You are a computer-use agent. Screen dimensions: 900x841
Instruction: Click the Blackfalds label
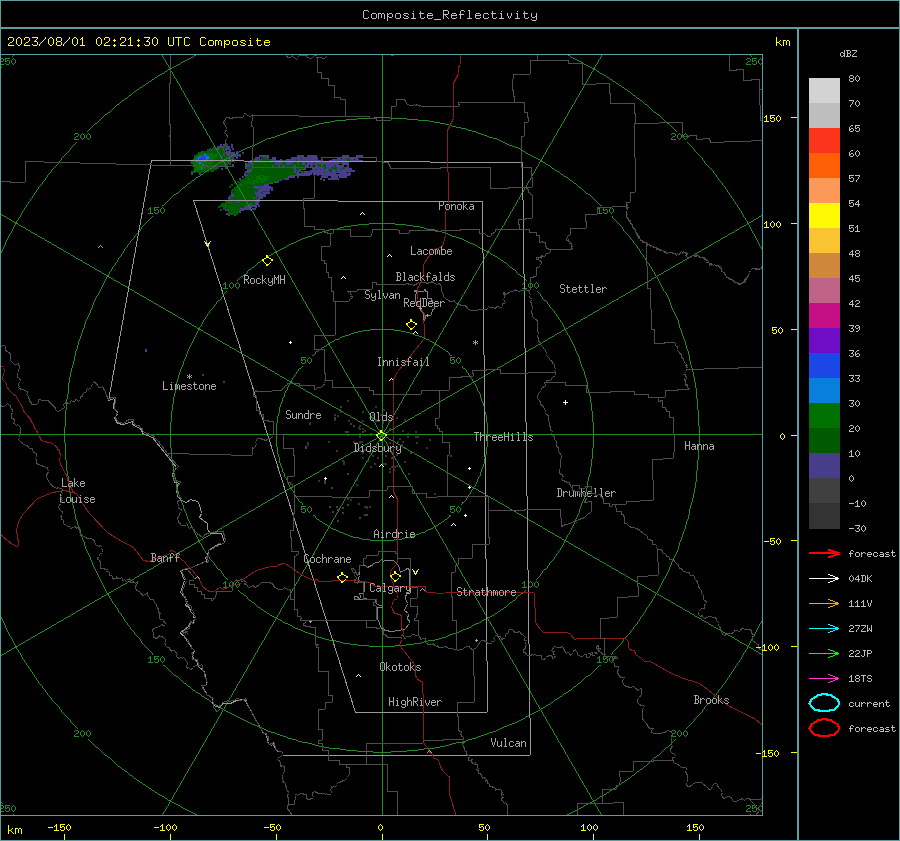425,277
